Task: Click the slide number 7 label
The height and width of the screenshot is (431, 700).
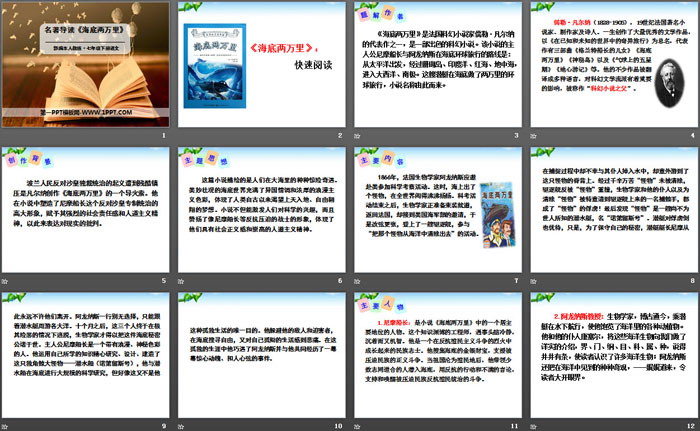Action: click(x=516, y=280)
